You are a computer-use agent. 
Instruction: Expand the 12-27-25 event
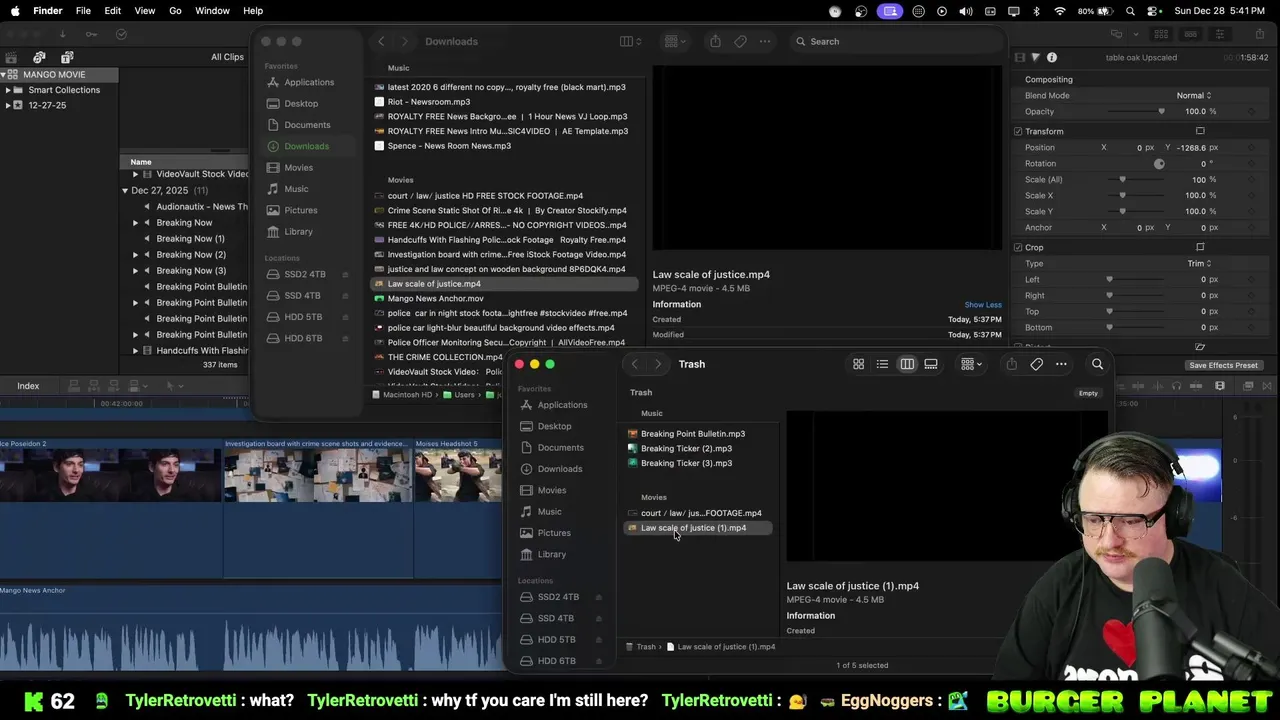(8, 105)
